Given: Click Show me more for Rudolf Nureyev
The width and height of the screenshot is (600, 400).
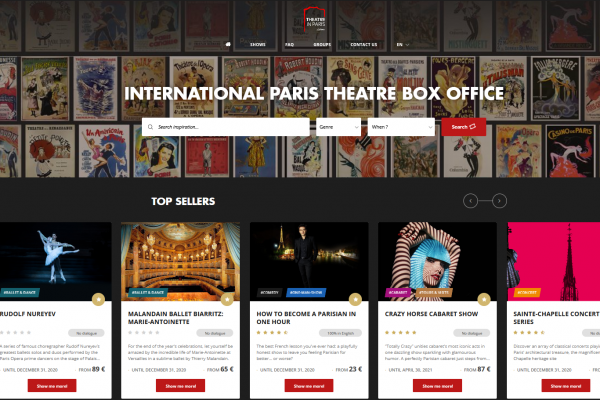Looking at the screenshot, I should pyautogui.click(x=52, y=385).
